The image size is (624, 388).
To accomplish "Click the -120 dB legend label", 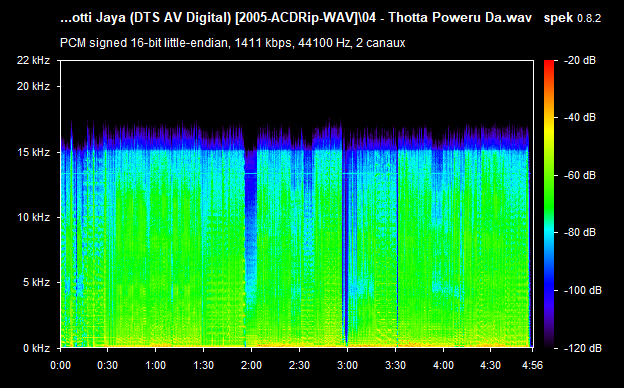I will point(583,348).
